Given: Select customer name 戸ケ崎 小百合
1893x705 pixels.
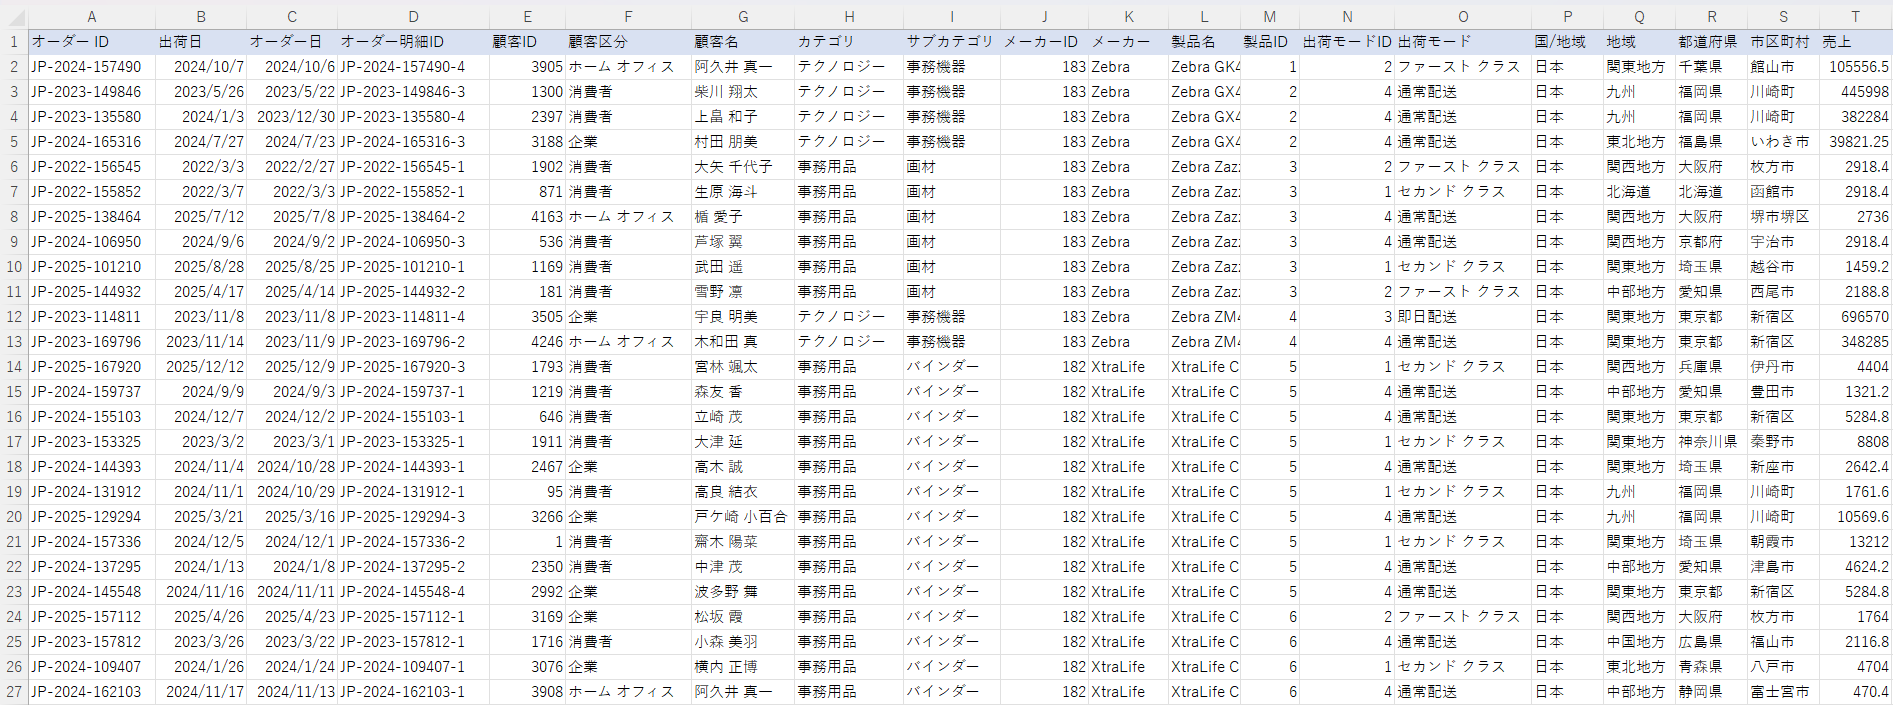Looking at the screenshot, I should coord(743,516).
